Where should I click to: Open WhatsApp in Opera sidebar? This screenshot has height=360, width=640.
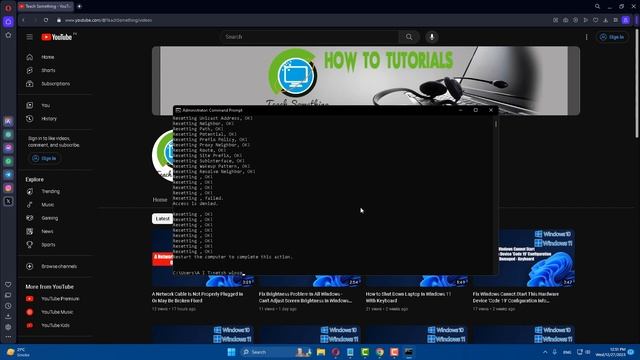point(8,161)
